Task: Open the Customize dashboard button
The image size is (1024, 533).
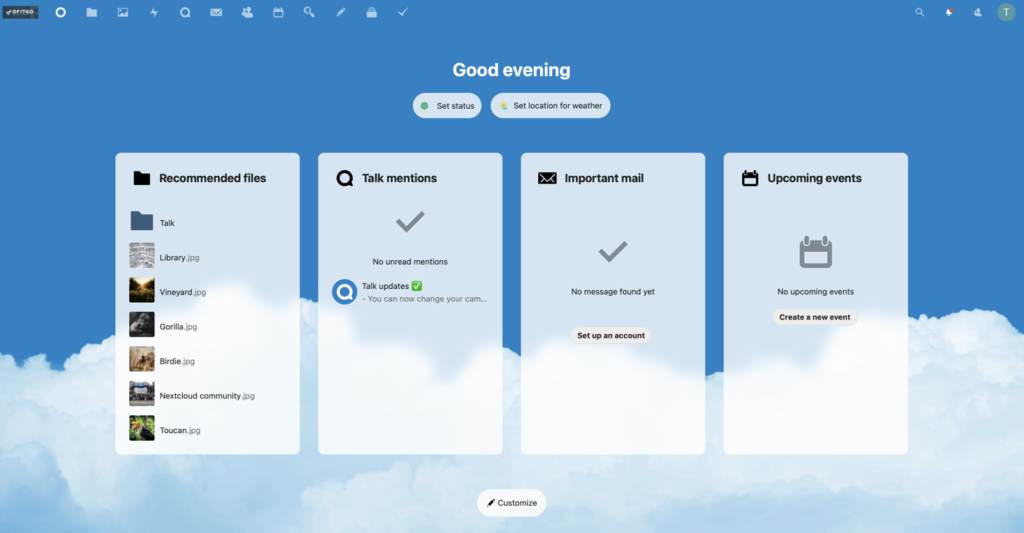Action: (x=511, y=503)
